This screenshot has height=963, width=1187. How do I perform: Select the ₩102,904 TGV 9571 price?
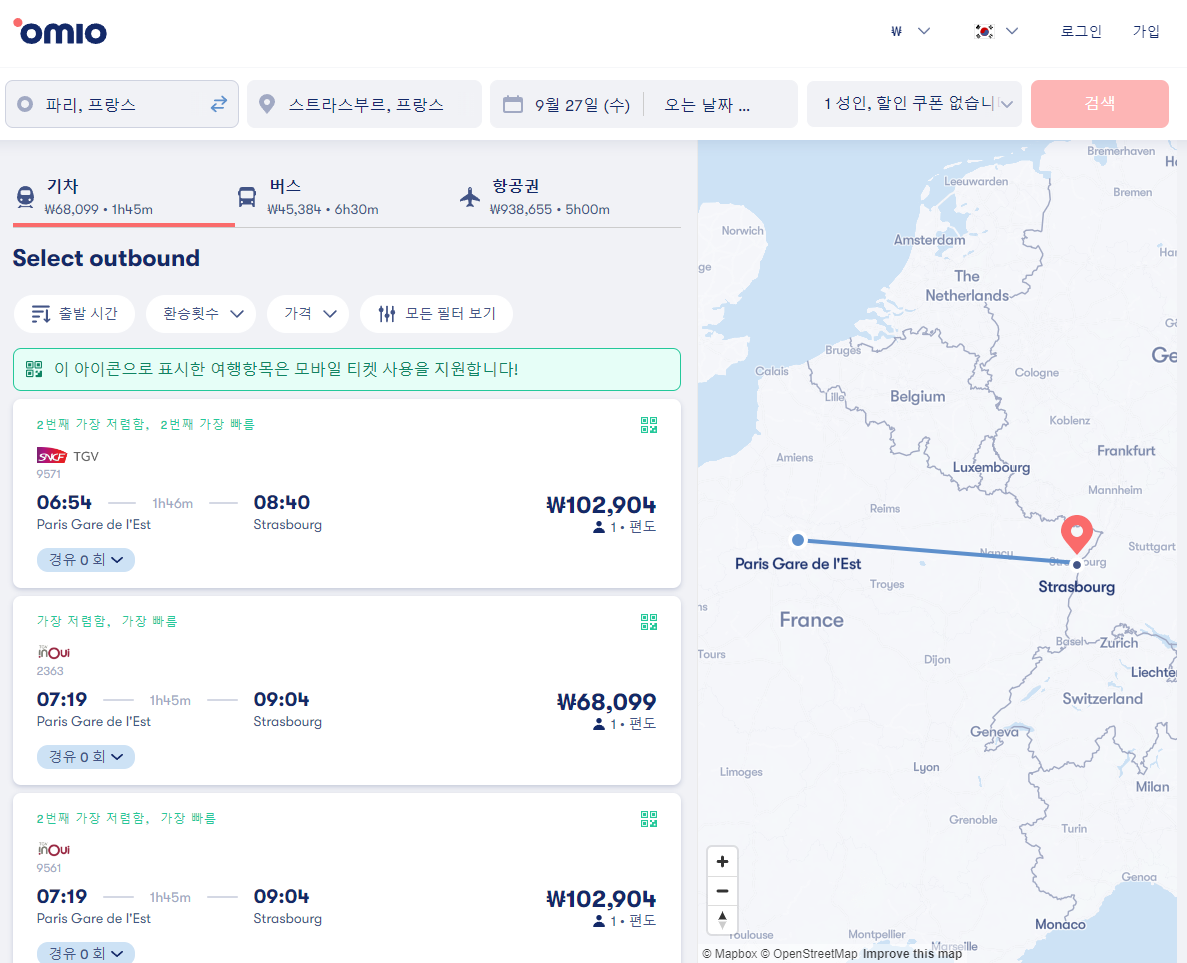[x=601, y=505]
